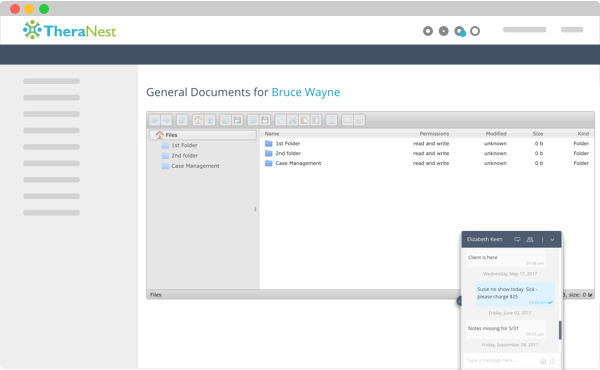Open the chat bubble icon in Elizabeth Keen header
The width and height of the screenshot is (600, 370).
[x=517, y=240]
